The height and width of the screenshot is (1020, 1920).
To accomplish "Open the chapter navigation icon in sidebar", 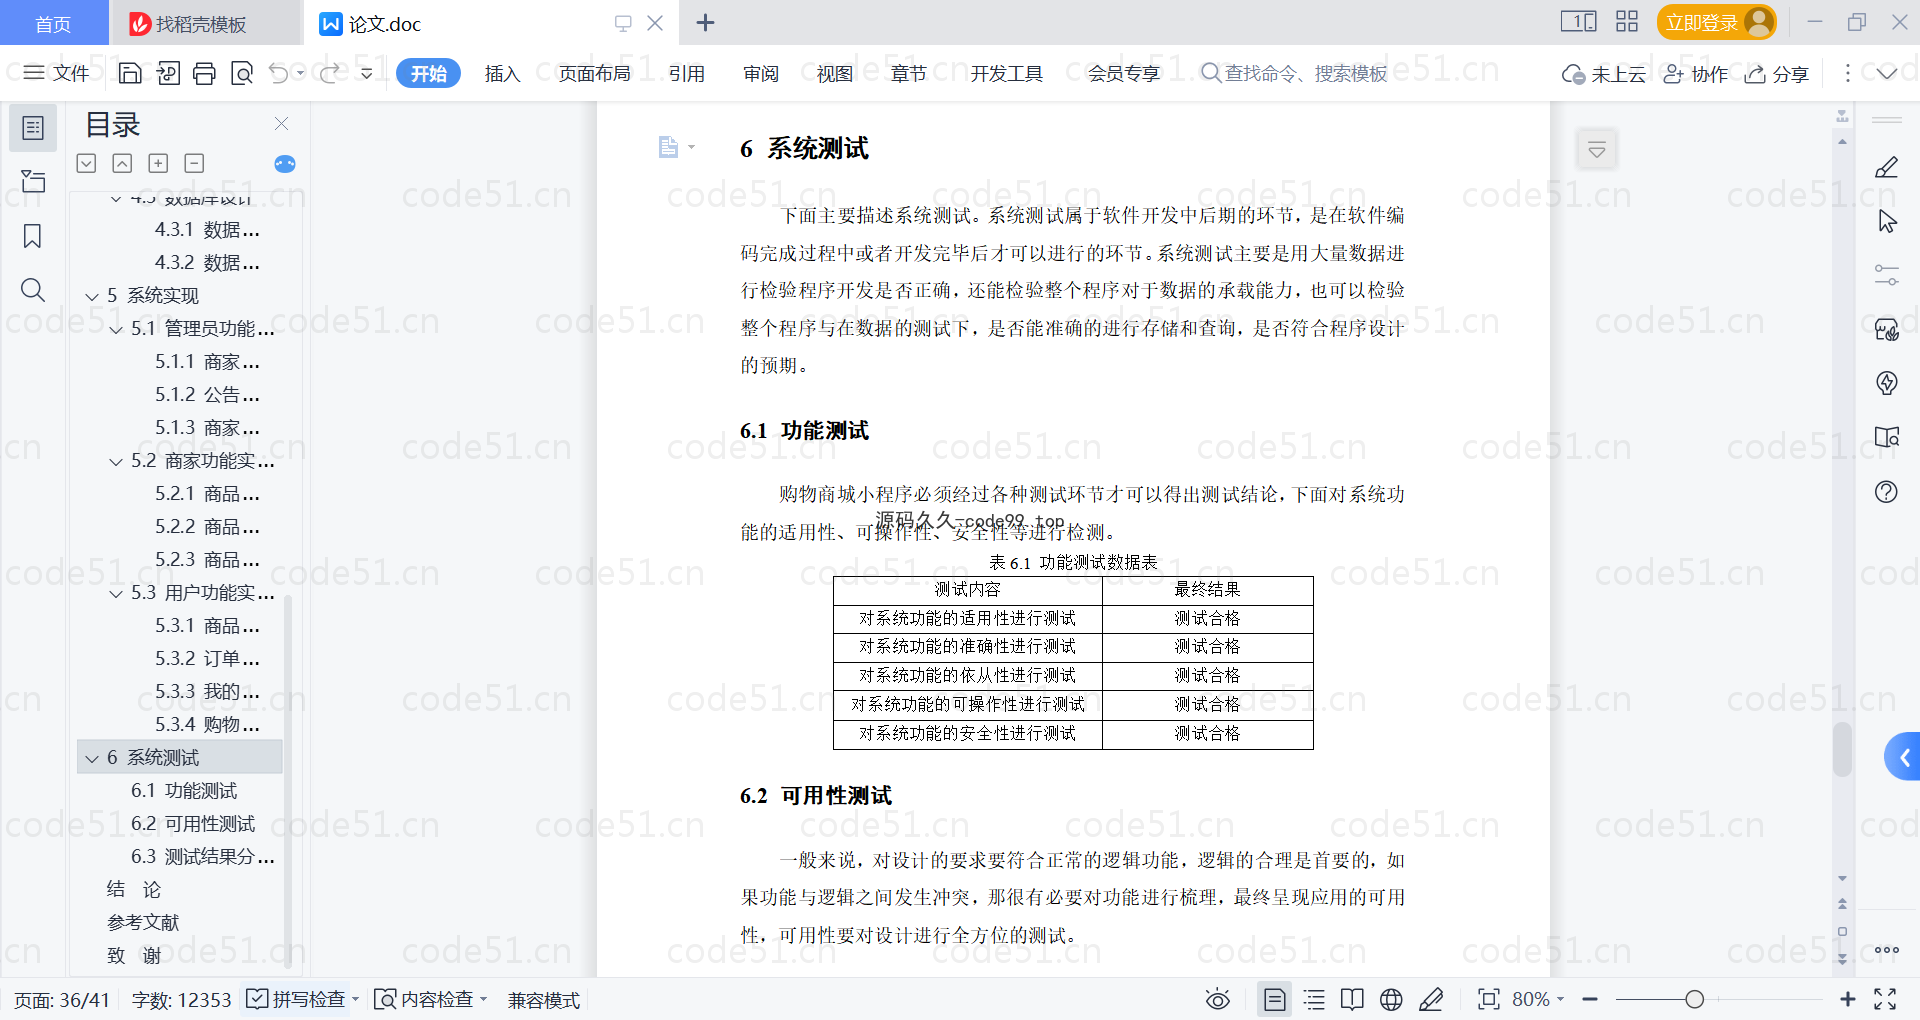I will coord(33,182).
